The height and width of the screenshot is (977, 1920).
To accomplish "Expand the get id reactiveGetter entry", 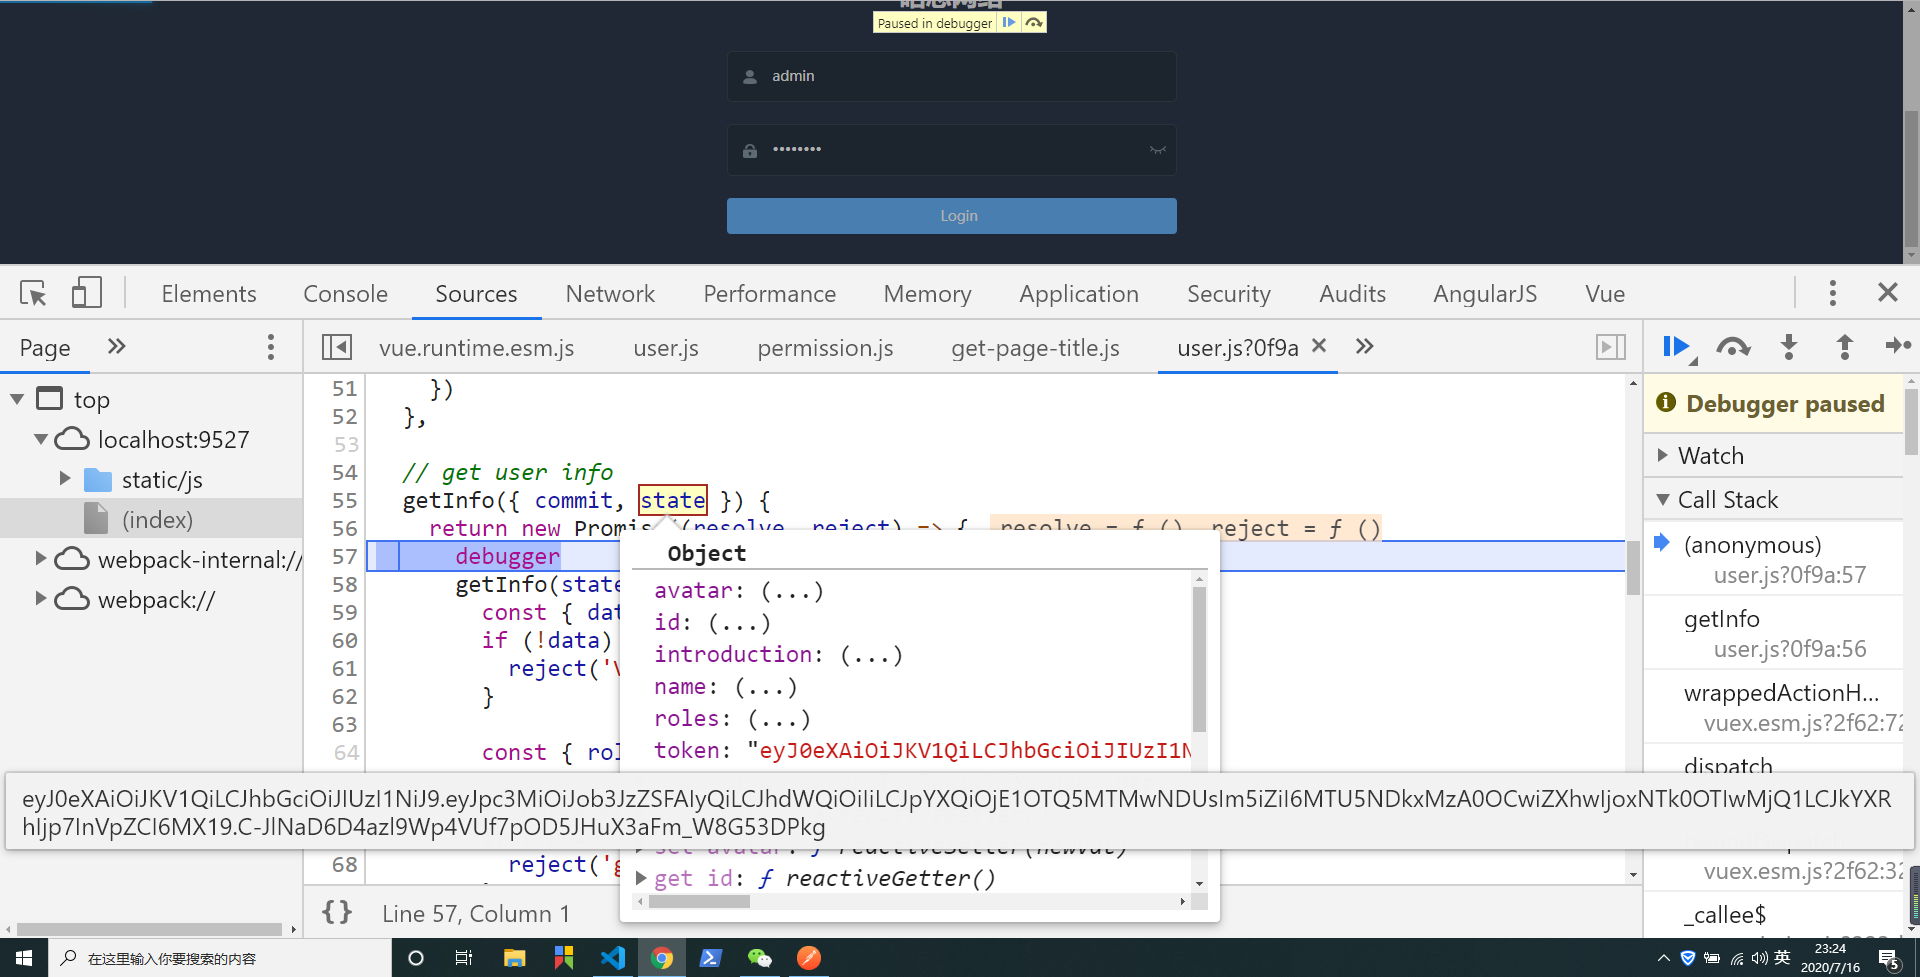I will pos(642,878).
